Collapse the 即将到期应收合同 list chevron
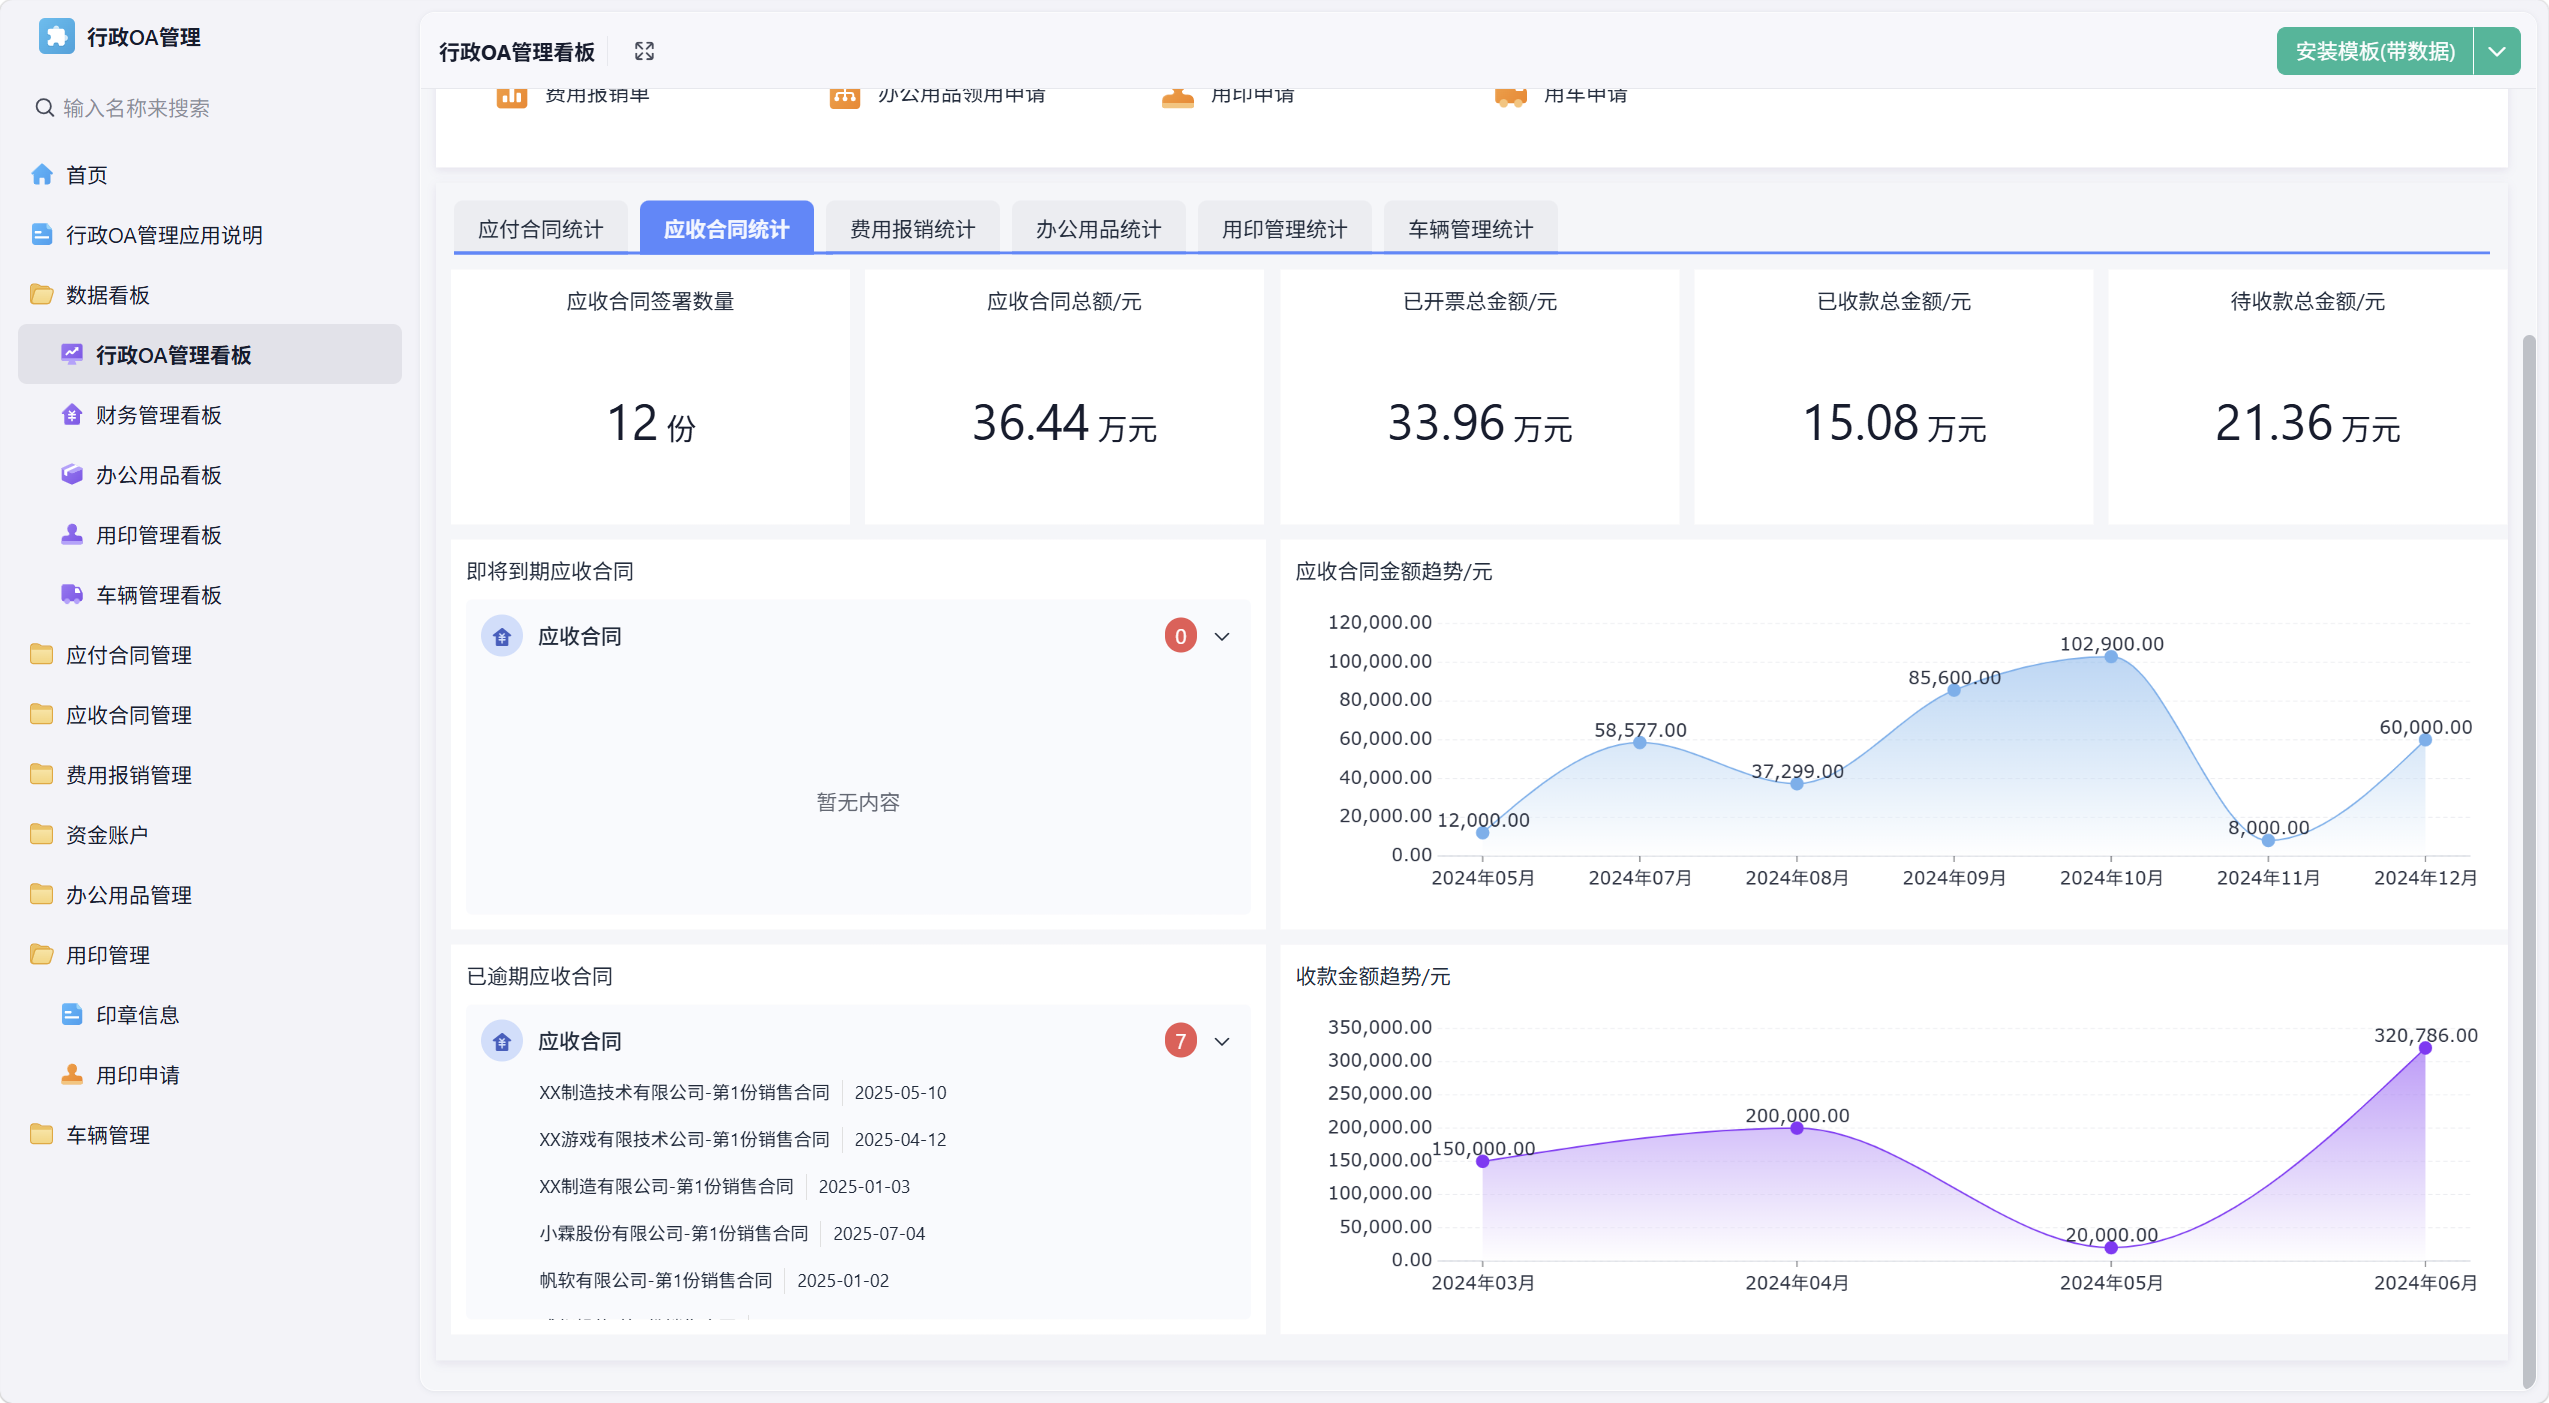Screen dimensions: 2549x1403 tap(1222, 636)
